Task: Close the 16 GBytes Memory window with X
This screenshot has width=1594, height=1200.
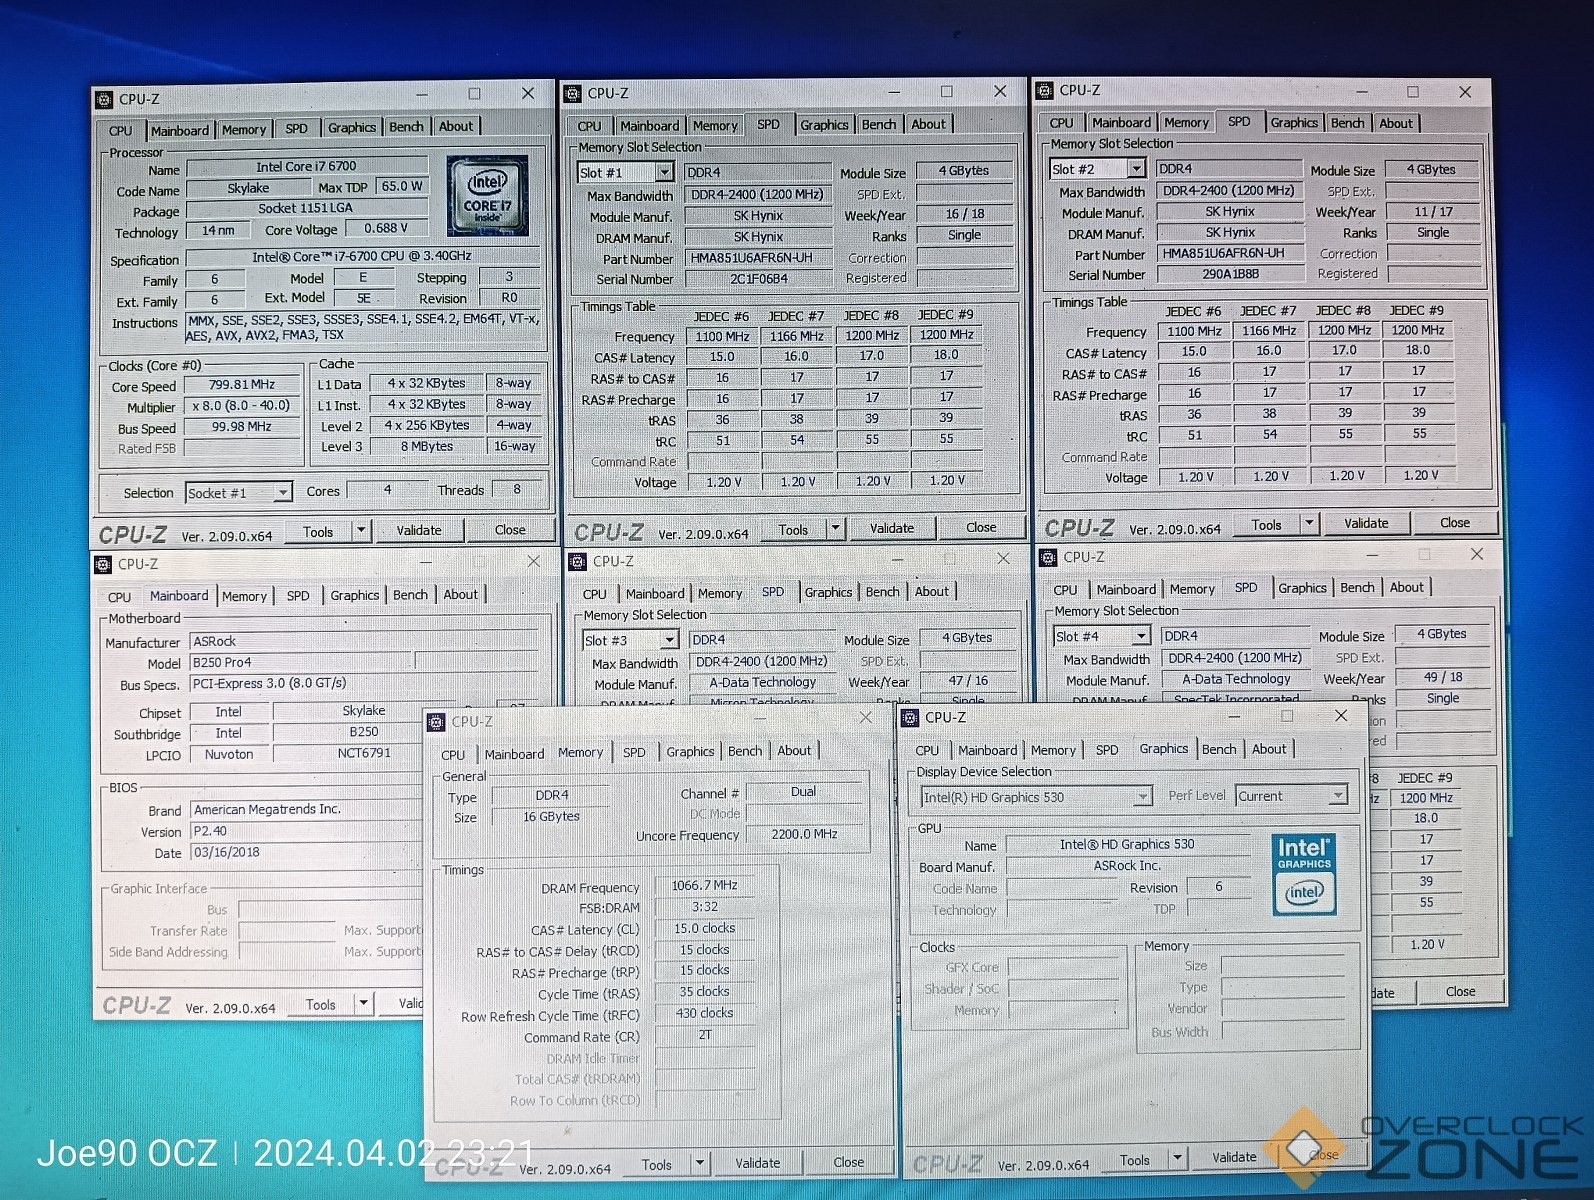Action: pyautogui.click(x=866, y=718)
